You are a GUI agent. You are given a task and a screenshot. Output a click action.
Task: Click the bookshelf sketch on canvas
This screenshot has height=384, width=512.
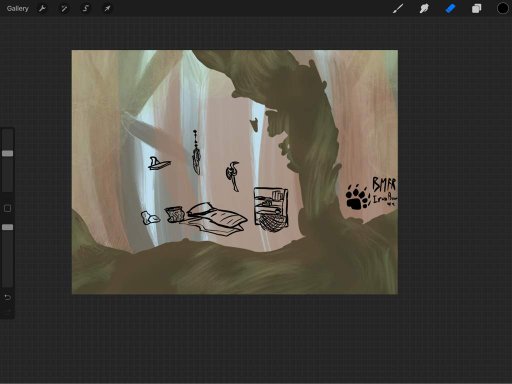(x=271, y=209)
